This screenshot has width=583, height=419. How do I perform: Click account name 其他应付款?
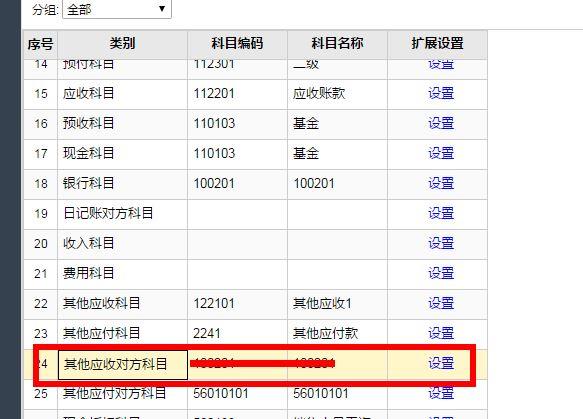point(325,333)
